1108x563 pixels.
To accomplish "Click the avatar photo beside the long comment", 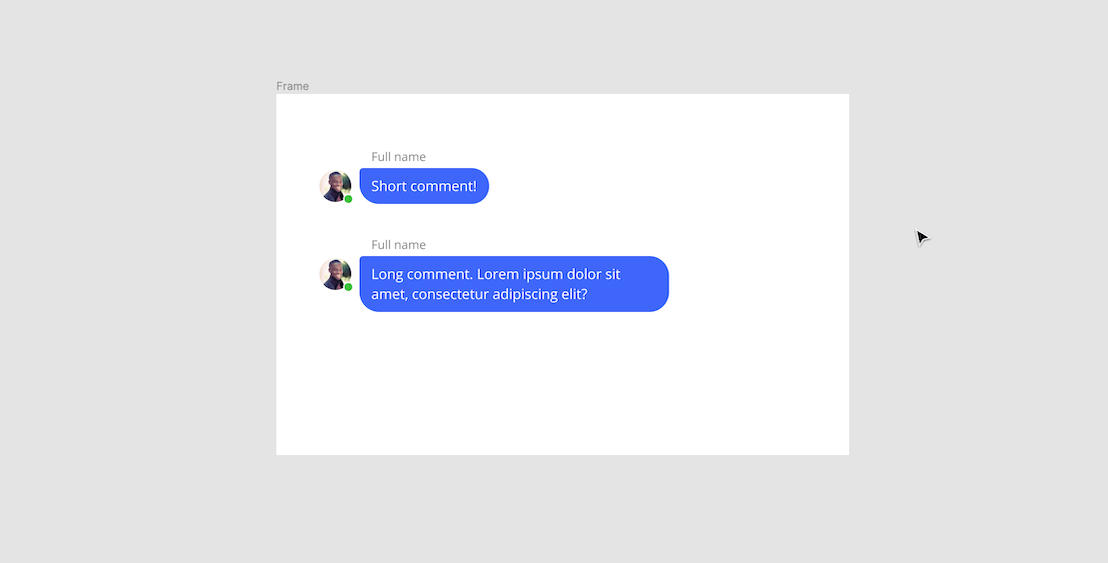I will (335, 274).
